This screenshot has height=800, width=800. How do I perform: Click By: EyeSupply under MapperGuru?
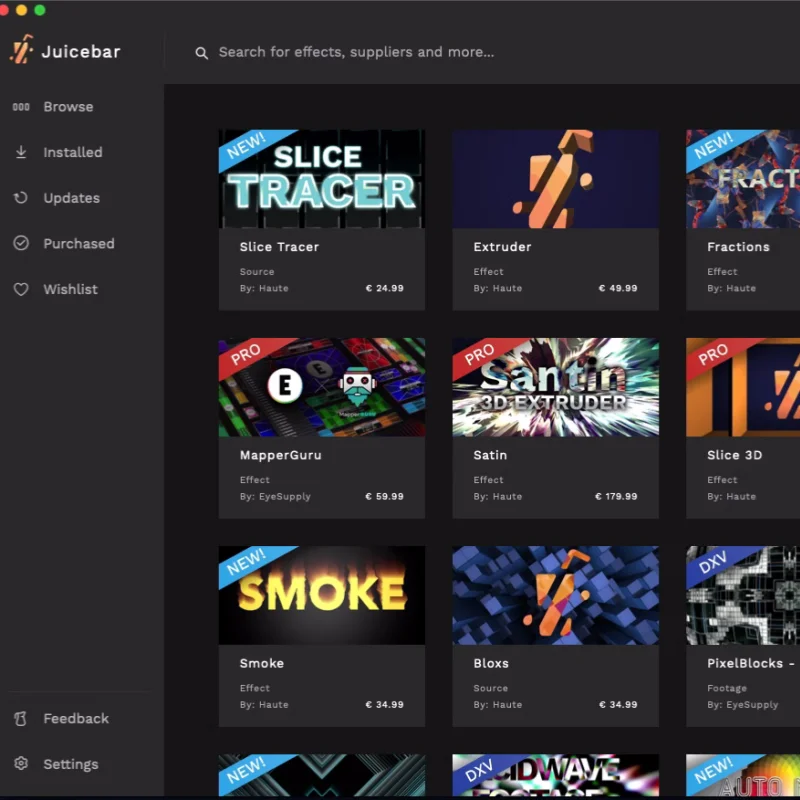[x=275, y=496]
